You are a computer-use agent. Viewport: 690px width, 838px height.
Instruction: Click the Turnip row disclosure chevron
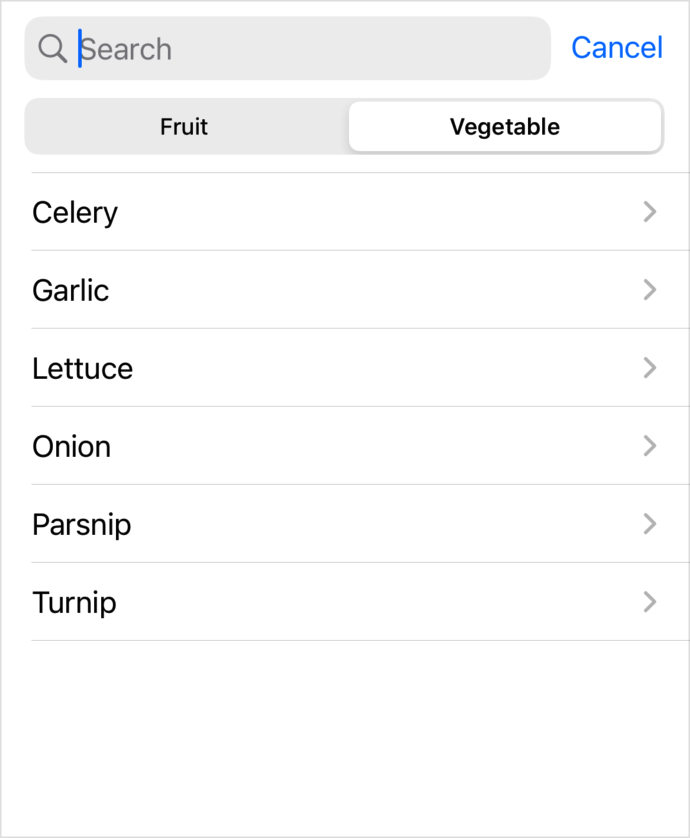[650, 602]
